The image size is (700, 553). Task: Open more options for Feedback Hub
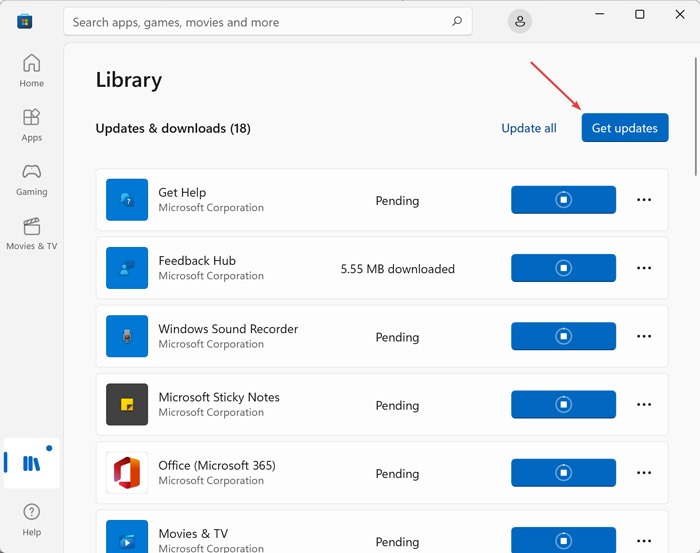[644, 268]
